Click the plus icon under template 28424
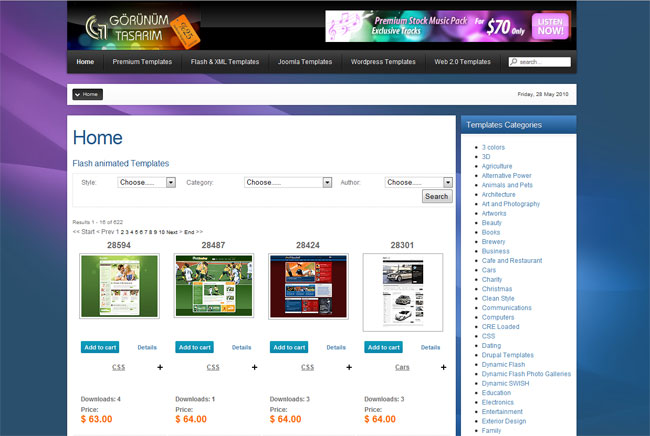This screenshot has width=650, height=436. pyautogui.click(x=349, y=367)
